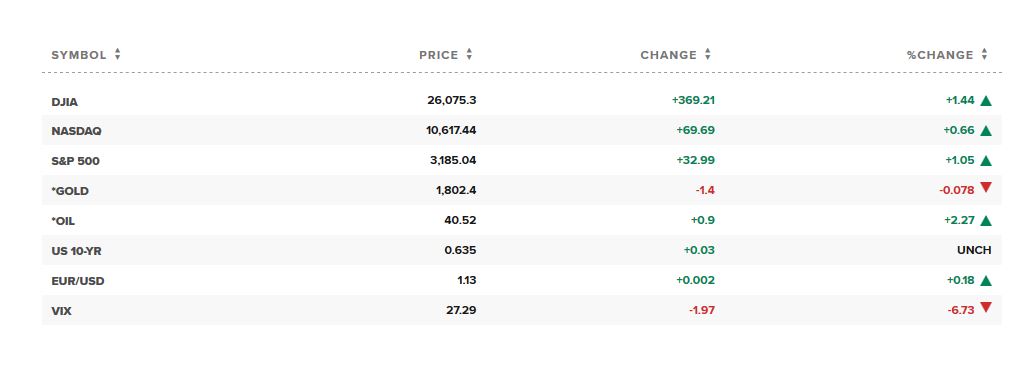Sort table by the SYMBOL arrows icon
The image size is (1015, 375).
(117, 54)
